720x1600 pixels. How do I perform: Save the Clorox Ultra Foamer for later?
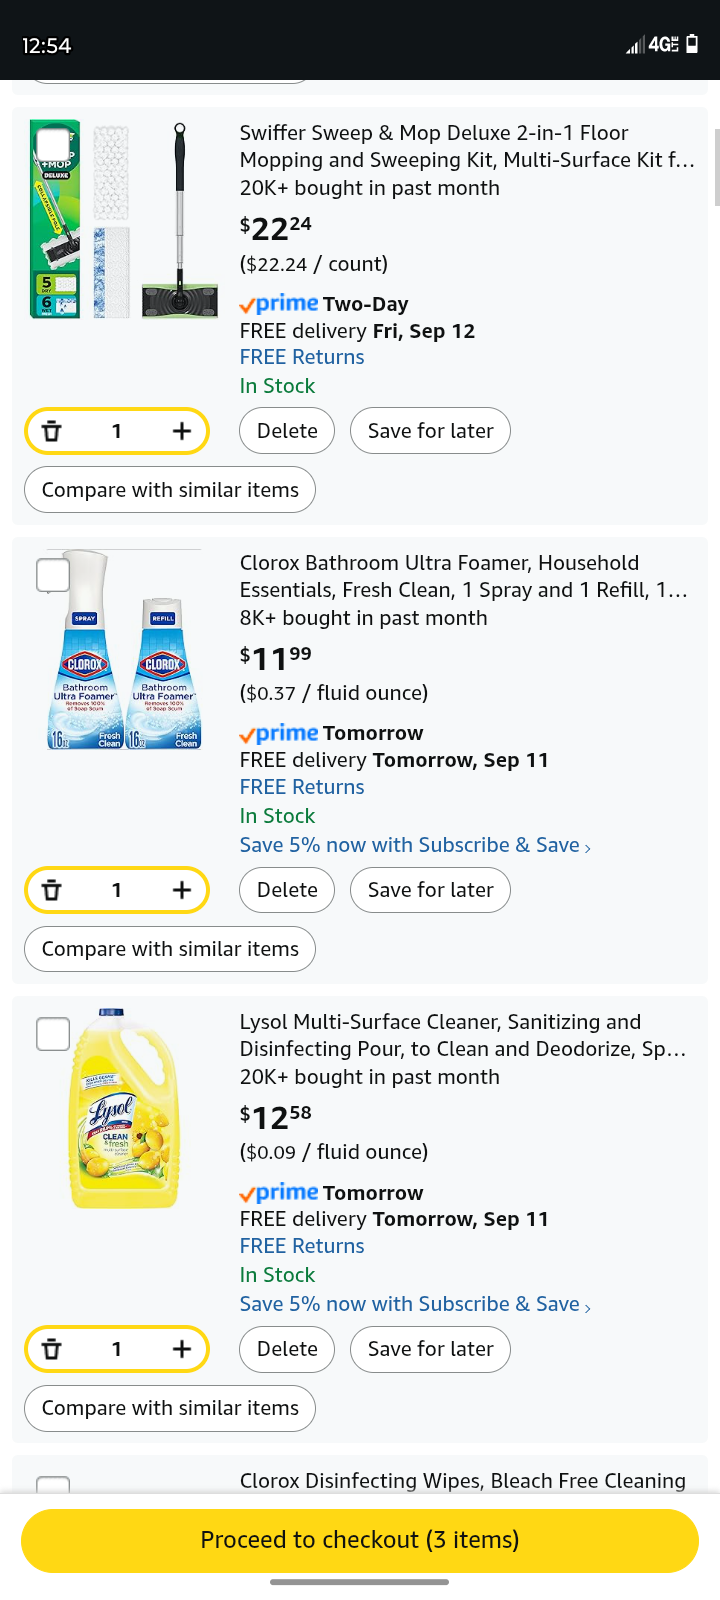[x=430, y=890]
